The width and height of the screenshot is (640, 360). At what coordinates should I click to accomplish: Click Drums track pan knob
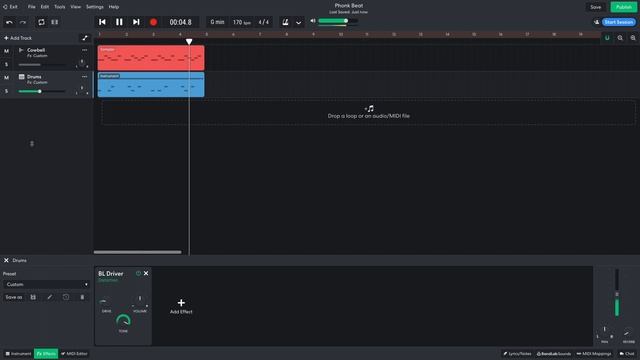82,89
